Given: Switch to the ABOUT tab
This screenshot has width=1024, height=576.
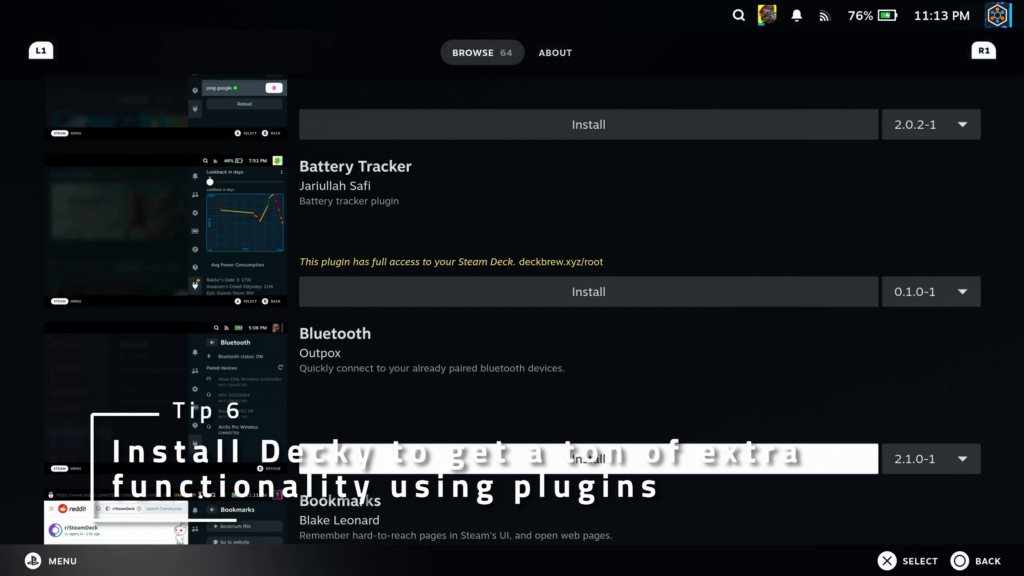Looking at the screenshot, I should pos(555,53).
